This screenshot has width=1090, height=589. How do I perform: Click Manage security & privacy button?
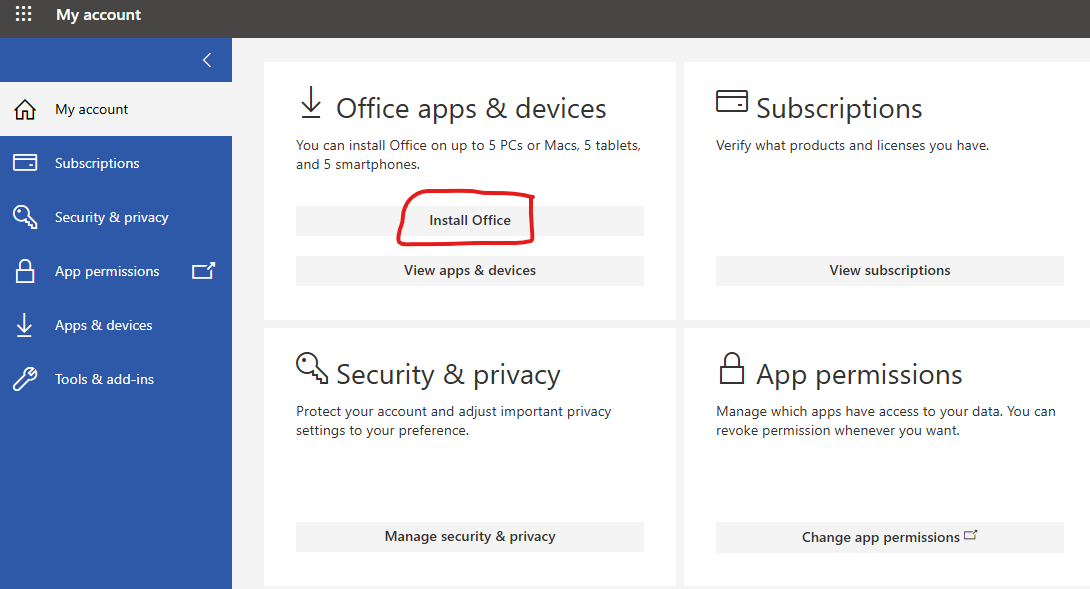tap(470, 537)
